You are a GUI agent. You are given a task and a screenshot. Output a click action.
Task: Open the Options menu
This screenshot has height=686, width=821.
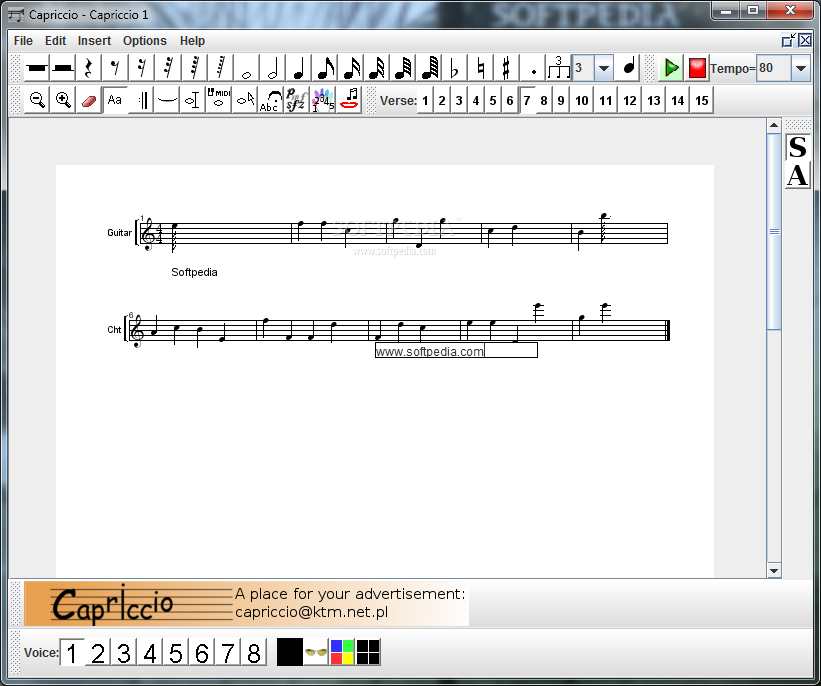(145, 41)
